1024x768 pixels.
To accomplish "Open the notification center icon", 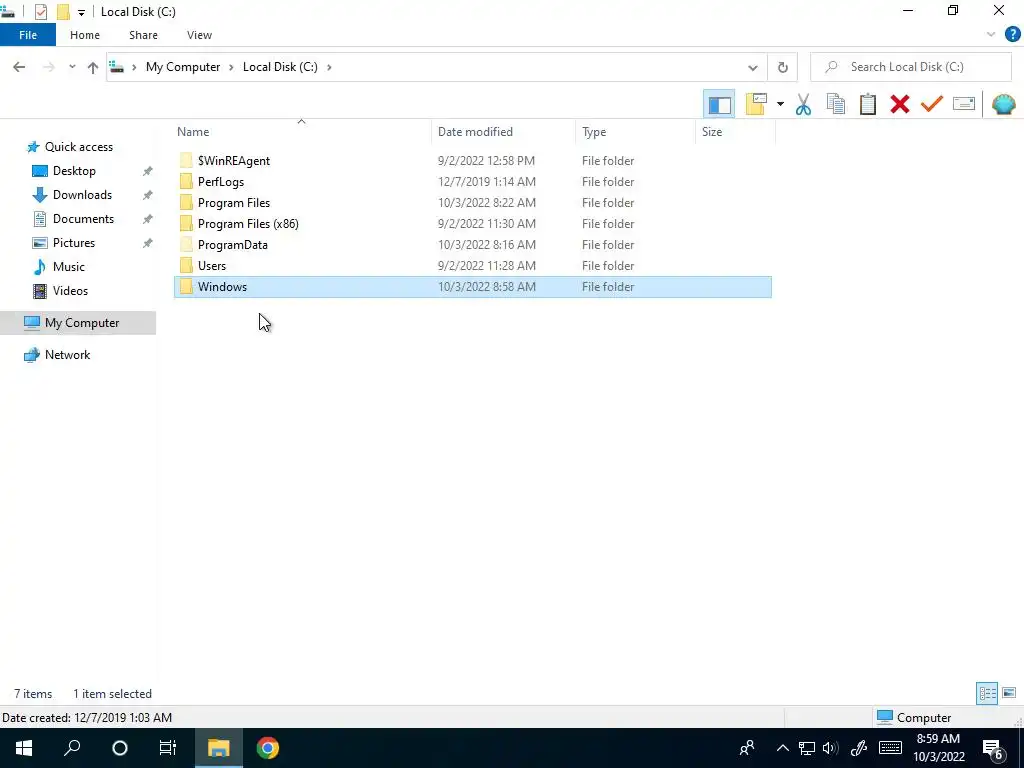I will click(x=993, y=749).
